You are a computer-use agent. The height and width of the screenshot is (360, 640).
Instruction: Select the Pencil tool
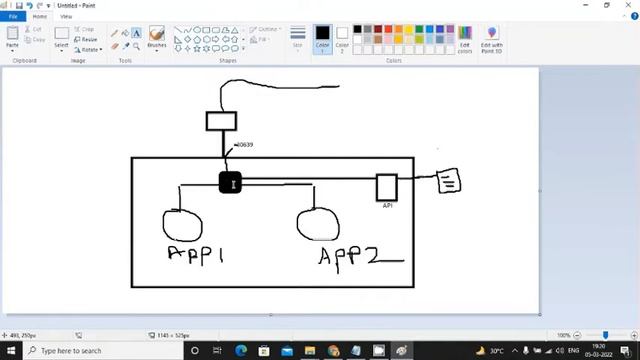pyautogui.click(x=115, y=33)
